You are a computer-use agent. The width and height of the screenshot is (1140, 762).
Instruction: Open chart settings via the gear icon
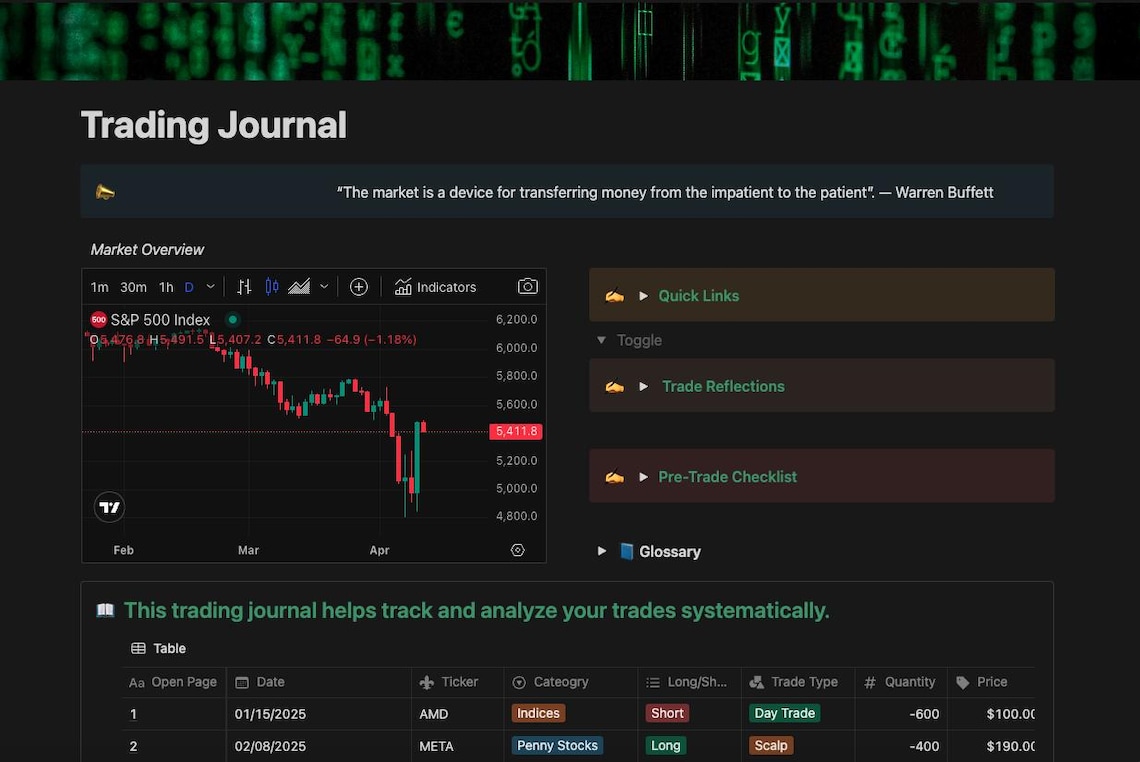click(x=517, y=549)
